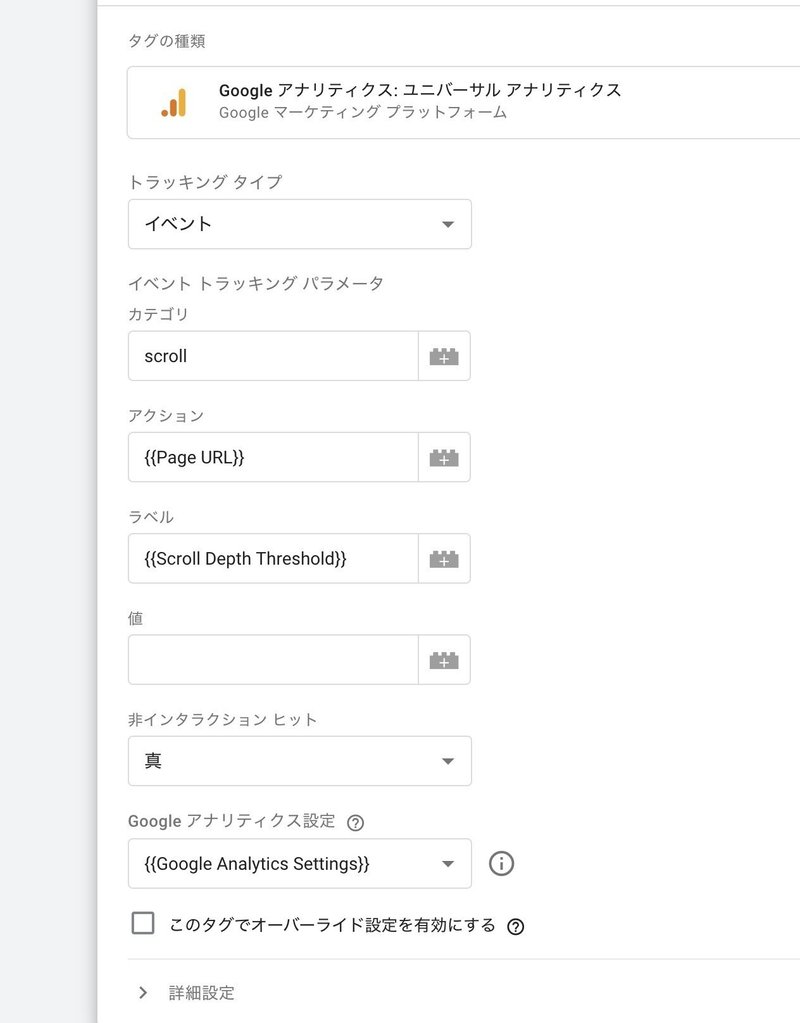This screenshot has width=800, height=1023.
Task: Open the トラッキング タイプ dropdown showing イベント
Action: coord(298,224)
